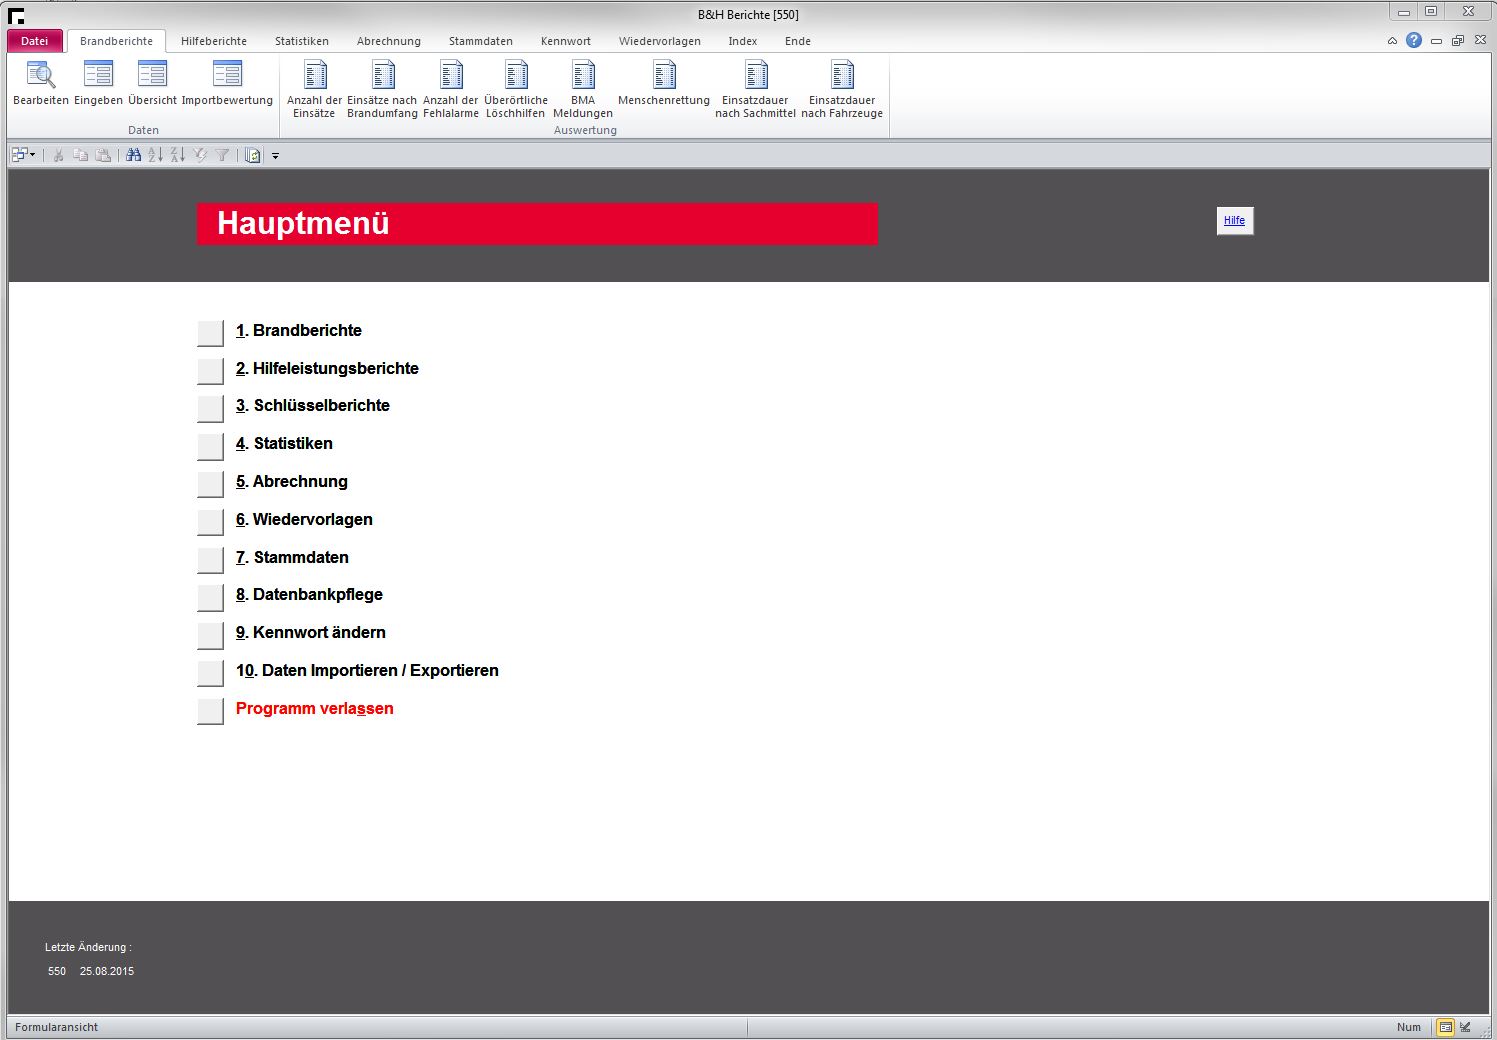Open the Bearbeiten report editor icon
Image resolution: width=1497 pixels, height=1040 pixels.
pyautogui.click(x=41, y=83)
